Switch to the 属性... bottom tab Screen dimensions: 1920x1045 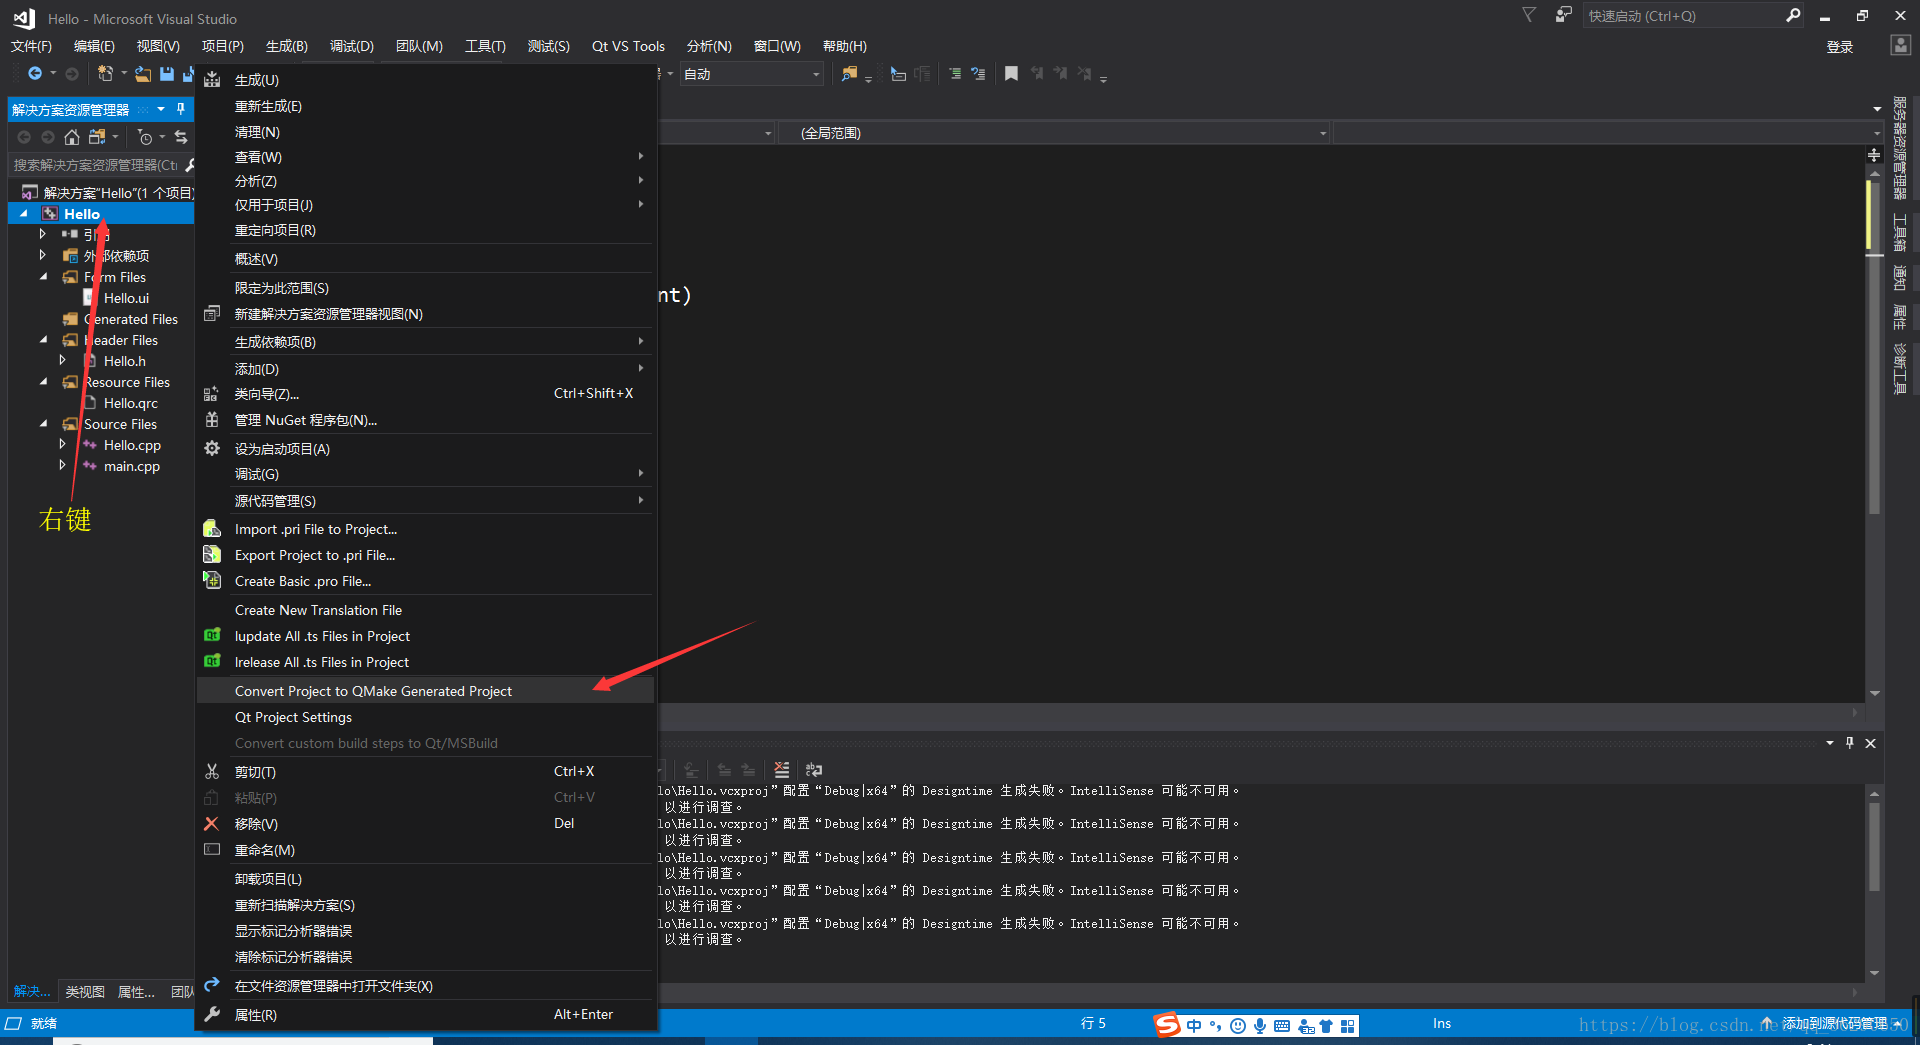point(136,992)
